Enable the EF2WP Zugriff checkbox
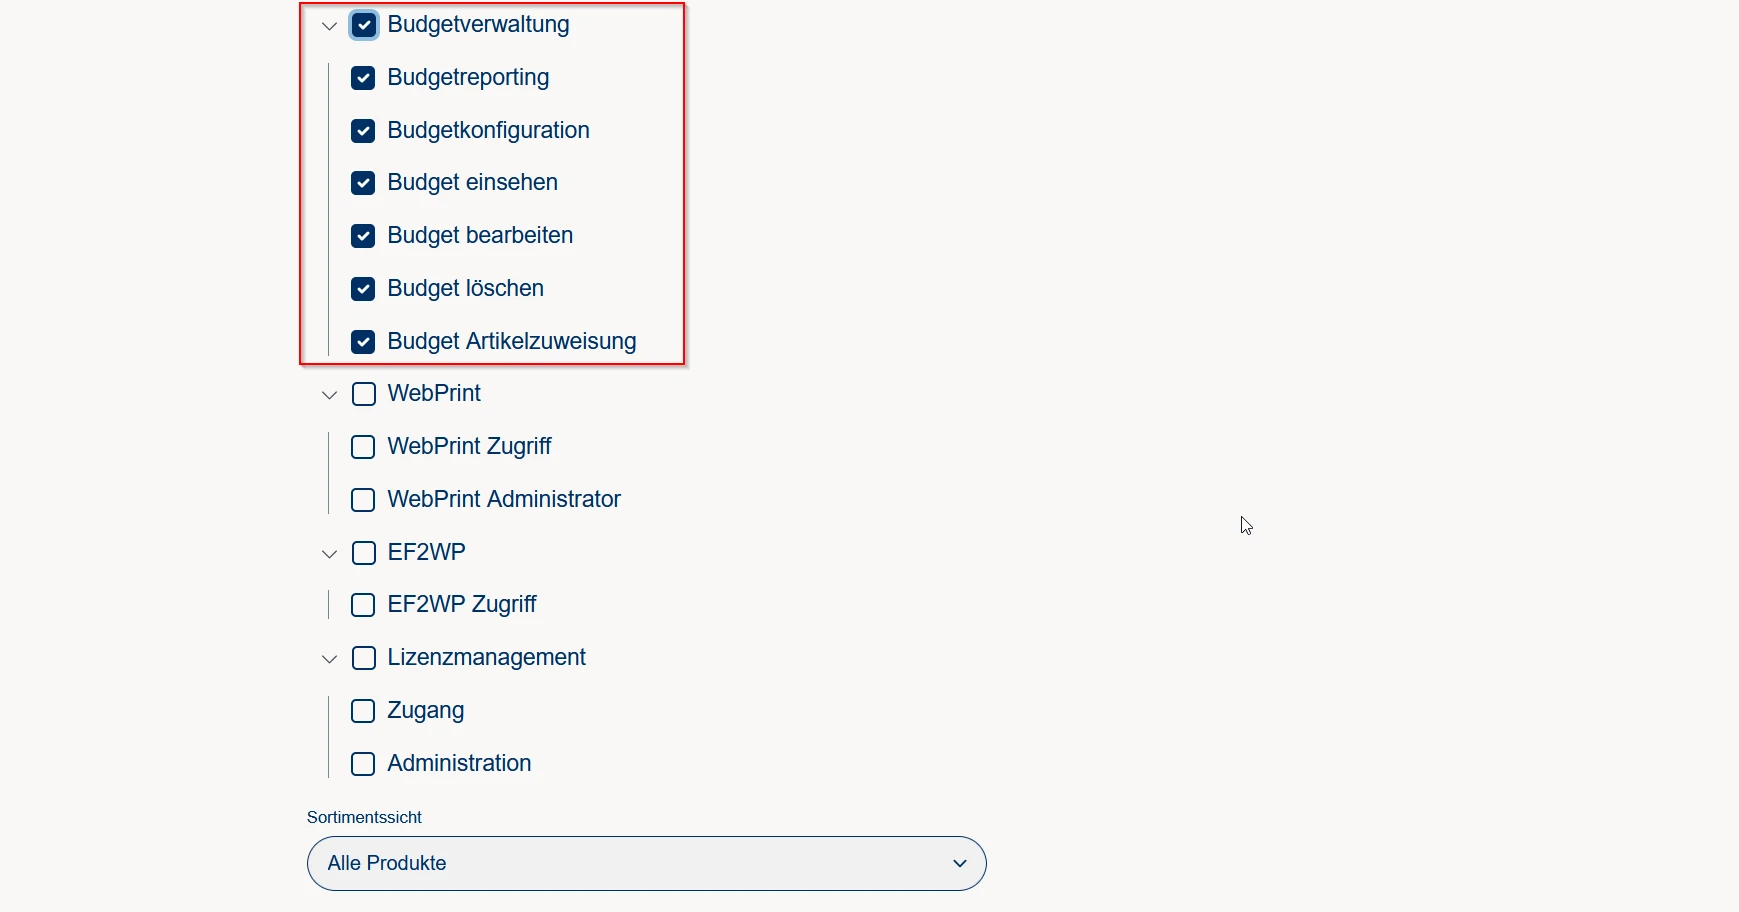Image resolution: width=1739 pixels, height=912 pixels. 363,605
